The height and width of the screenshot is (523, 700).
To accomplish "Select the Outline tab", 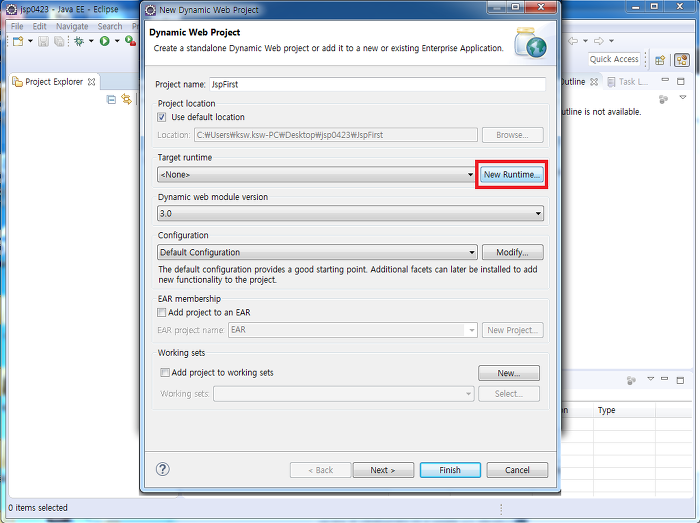I will [x=573, y=82].
